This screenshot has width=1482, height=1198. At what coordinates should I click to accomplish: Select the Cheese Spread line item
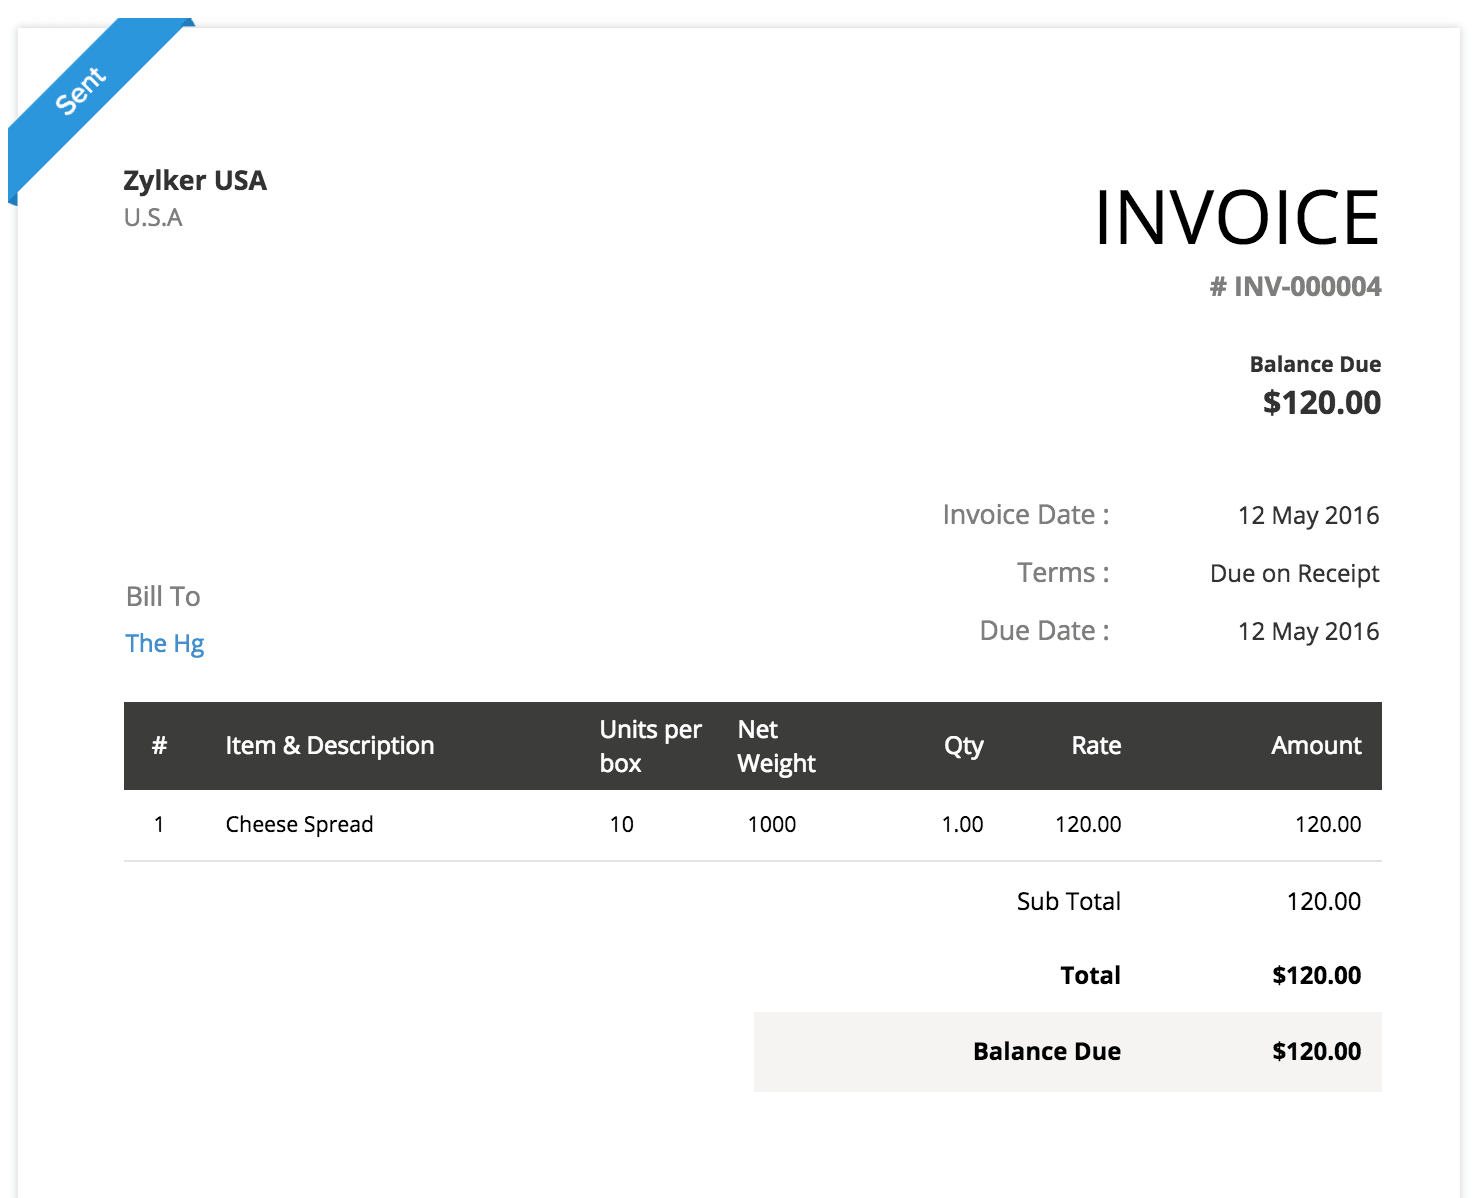[x=299, y=825]
